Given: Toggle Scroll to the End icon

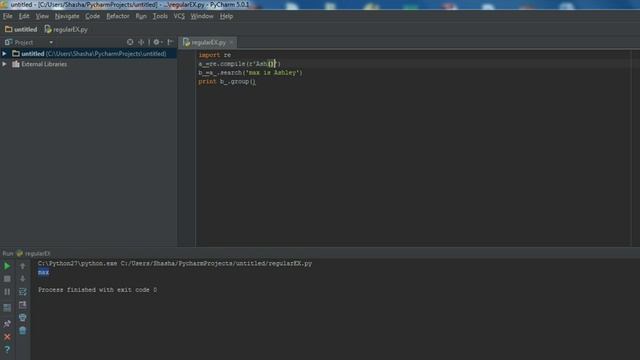Looking at the screenshot, I should (x=22, y=305).
